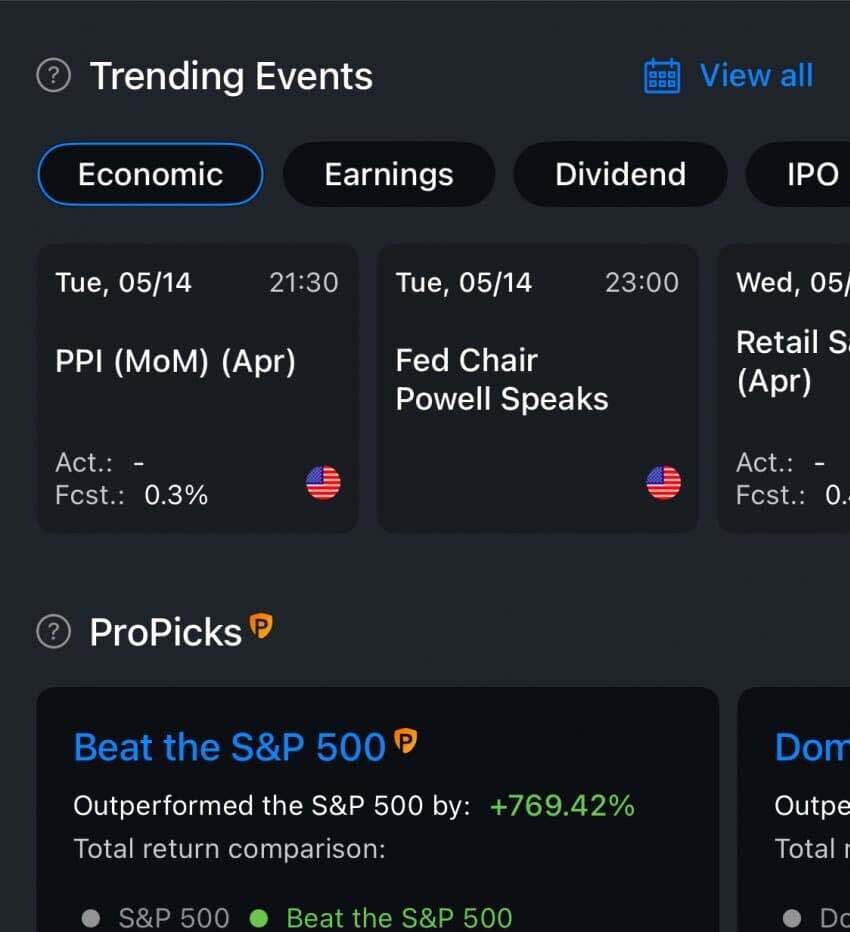Click the ProPicks help question-mark icon
This screenshot has width=850, height=932.
tap(53, 632)
